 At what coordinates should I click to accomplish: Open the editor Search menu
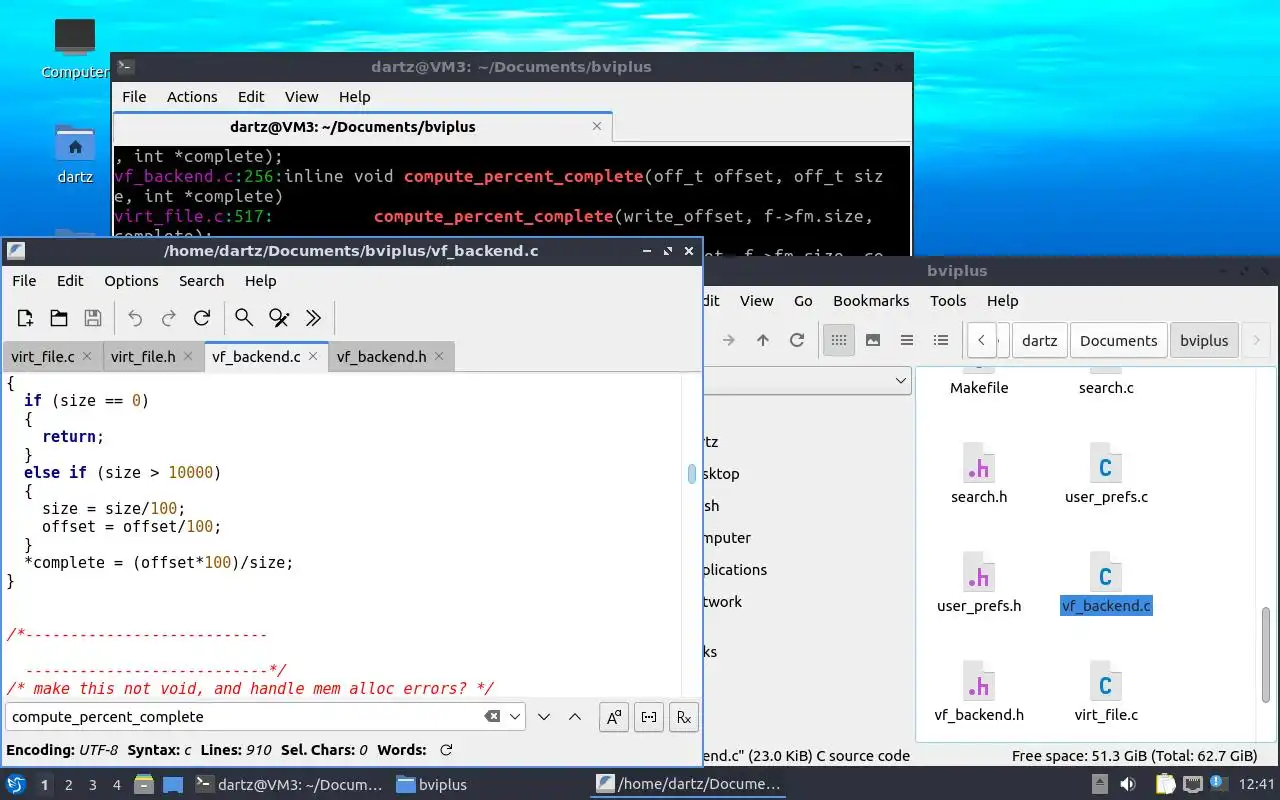pyautogui.click(x=201, y=281)
